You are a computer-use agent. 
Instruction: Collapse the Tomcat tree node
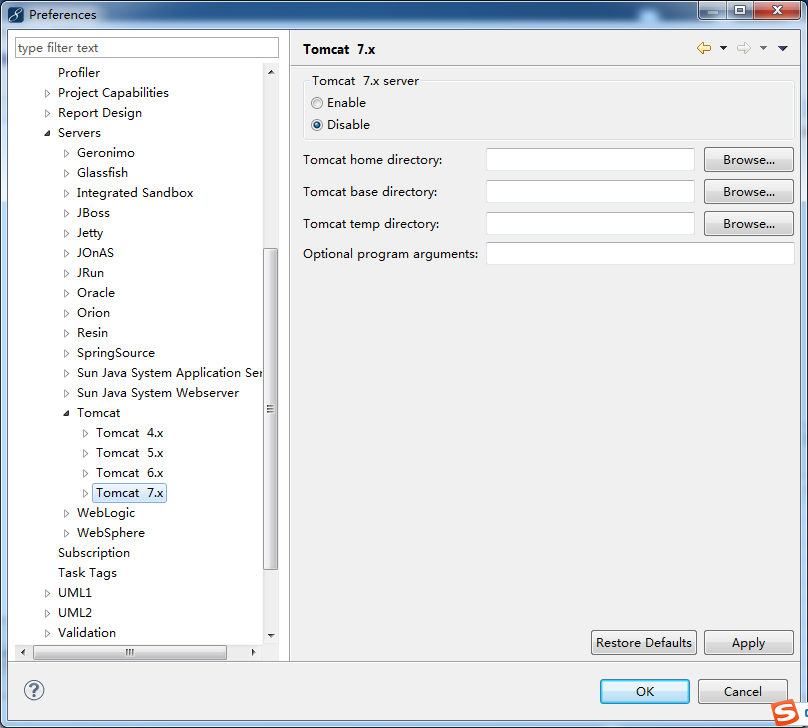click(x=66, y=413)
